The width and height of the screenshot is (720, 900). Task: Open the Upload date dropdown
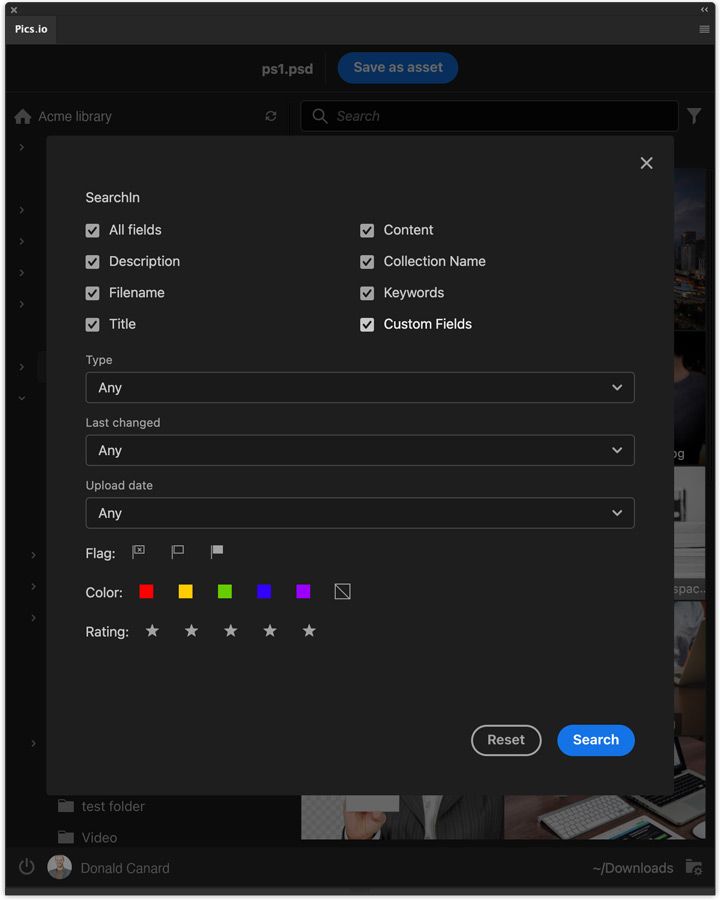(360, 513)
